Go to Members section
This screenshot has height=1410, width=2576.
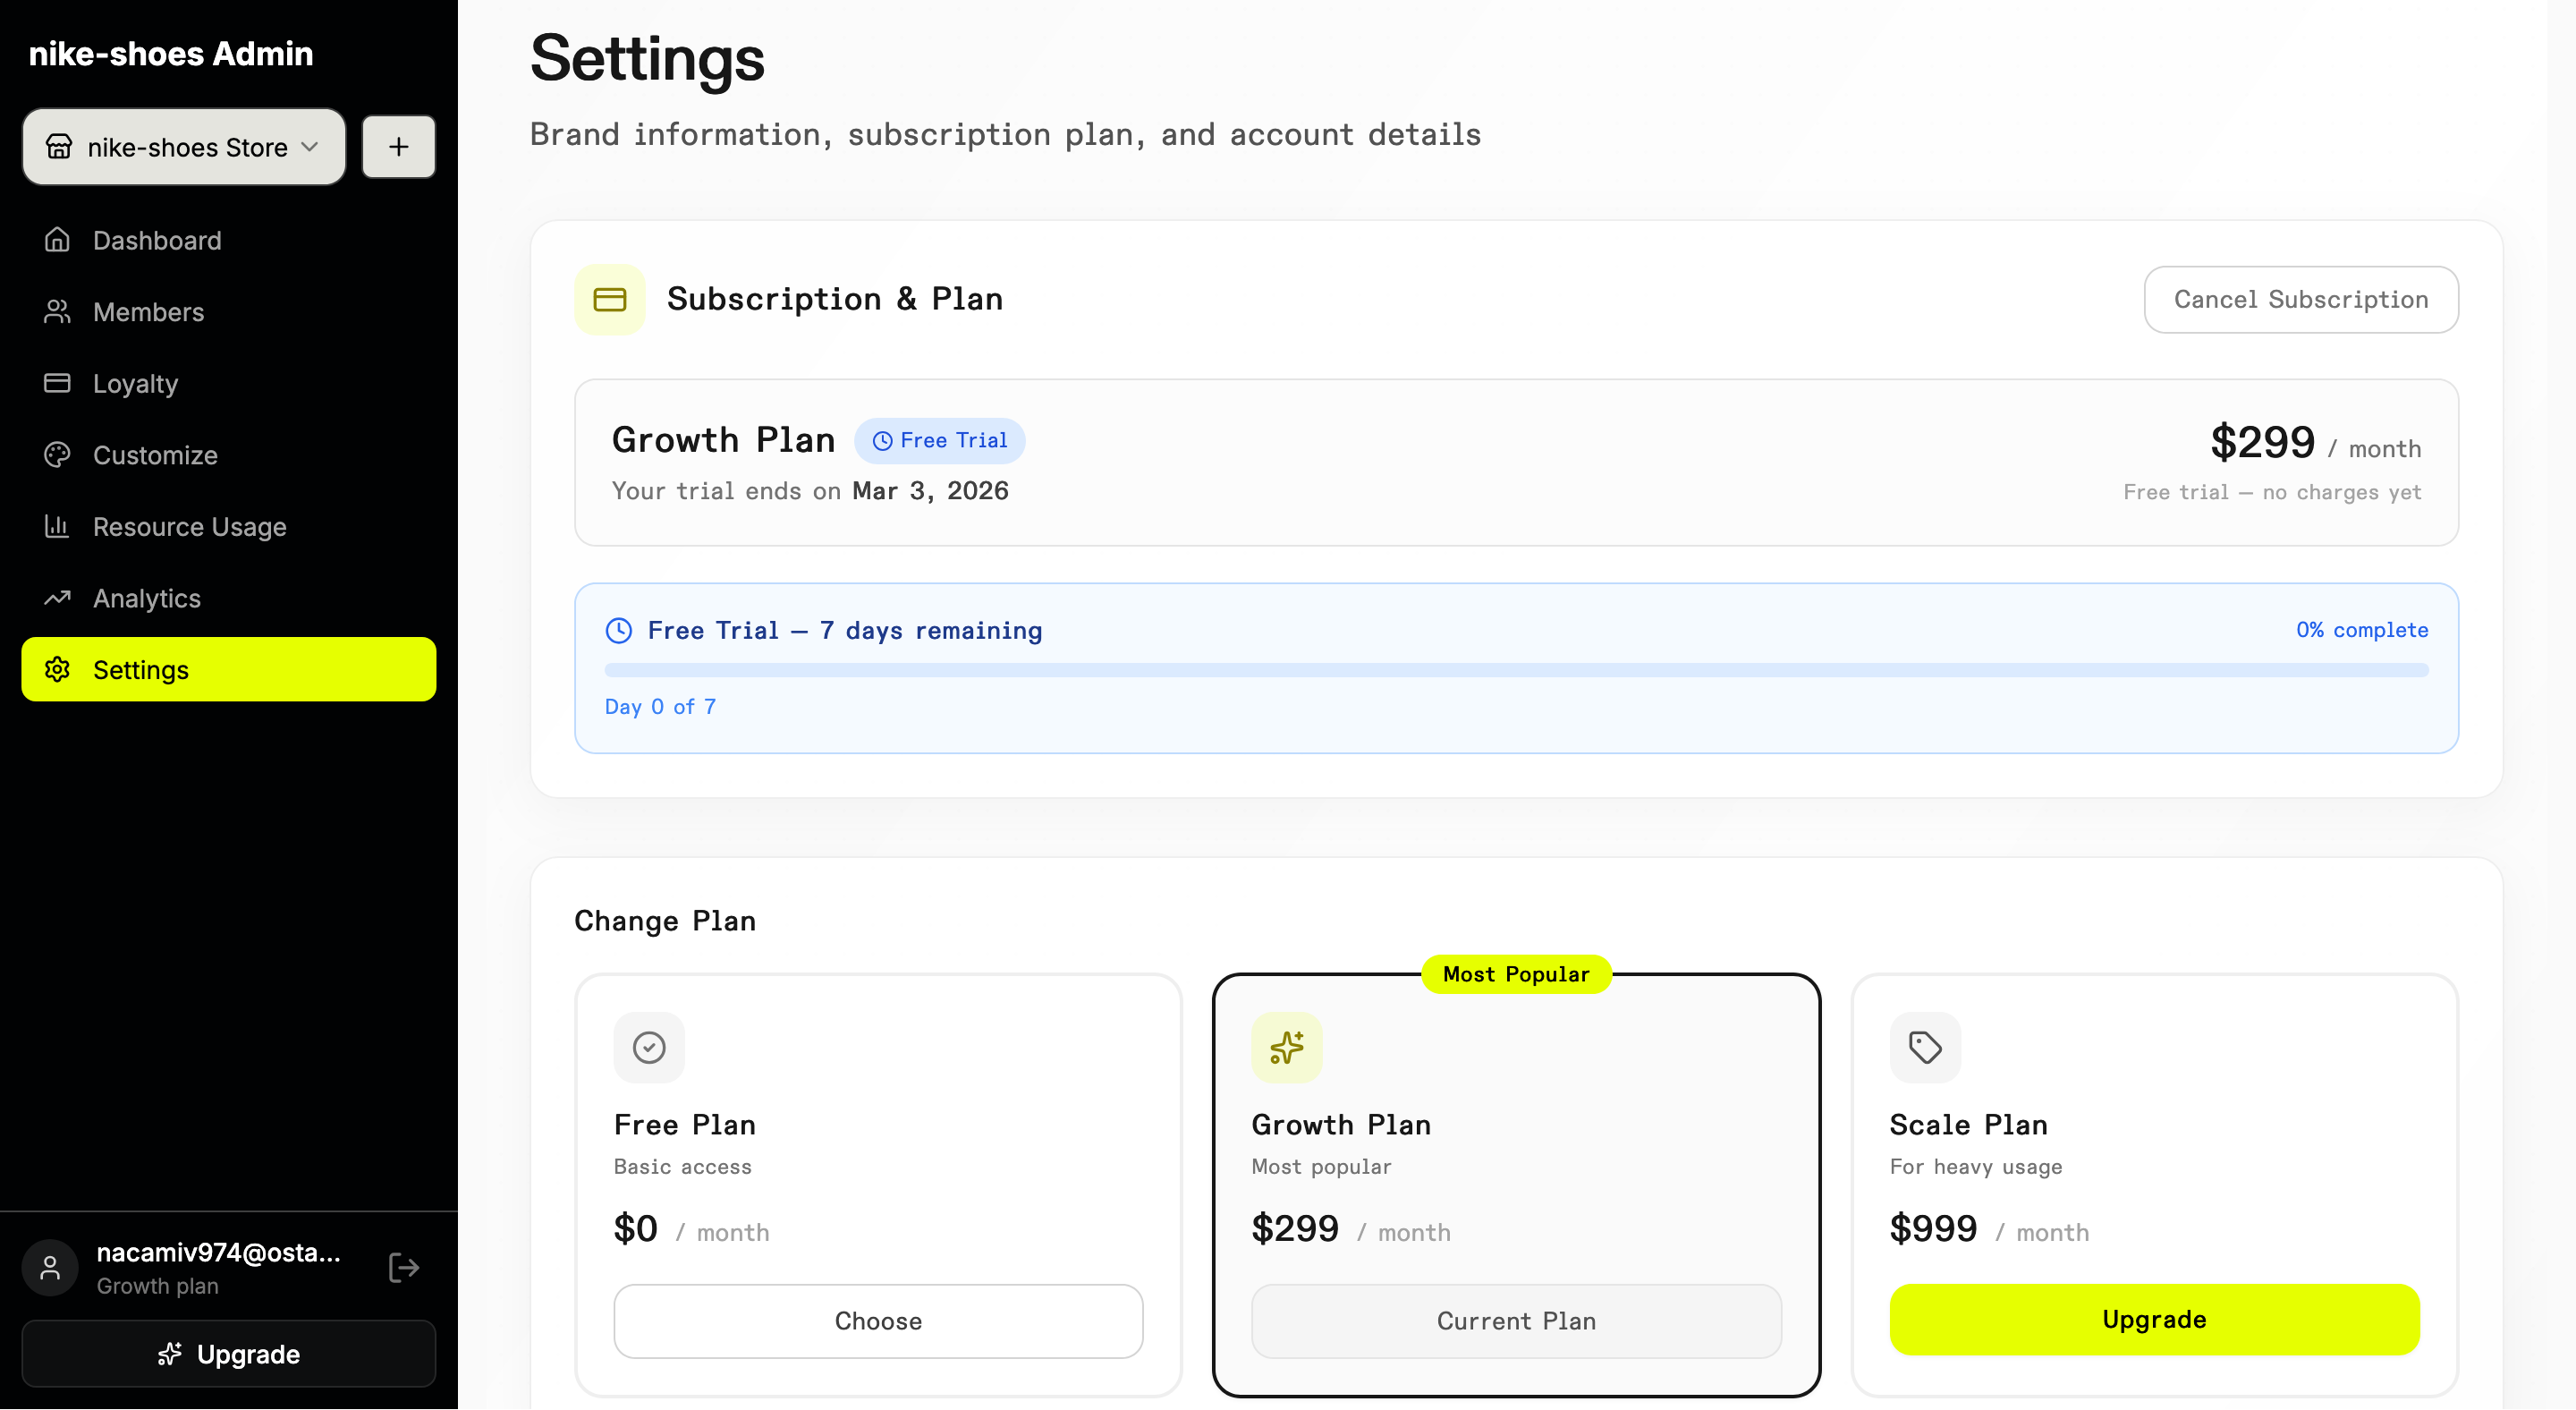coord(148,312)
